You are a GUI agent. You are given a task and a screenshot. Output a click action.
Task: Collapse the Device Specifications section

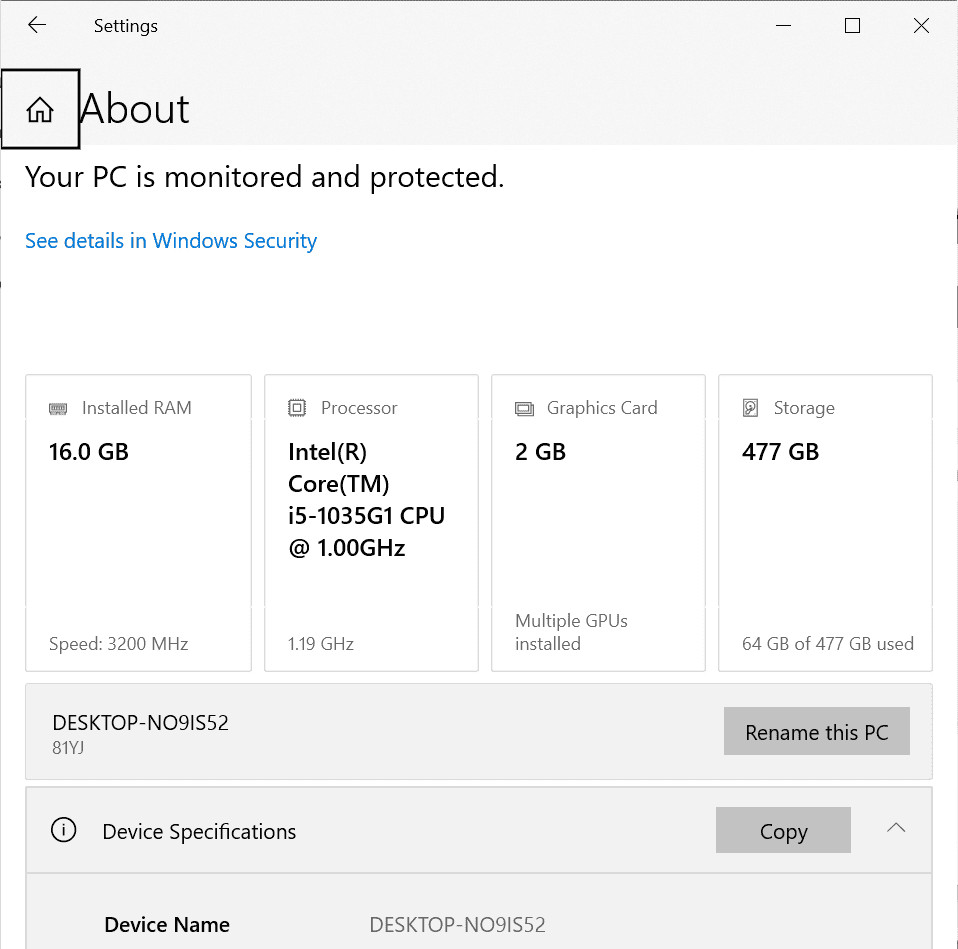(896, 829)
